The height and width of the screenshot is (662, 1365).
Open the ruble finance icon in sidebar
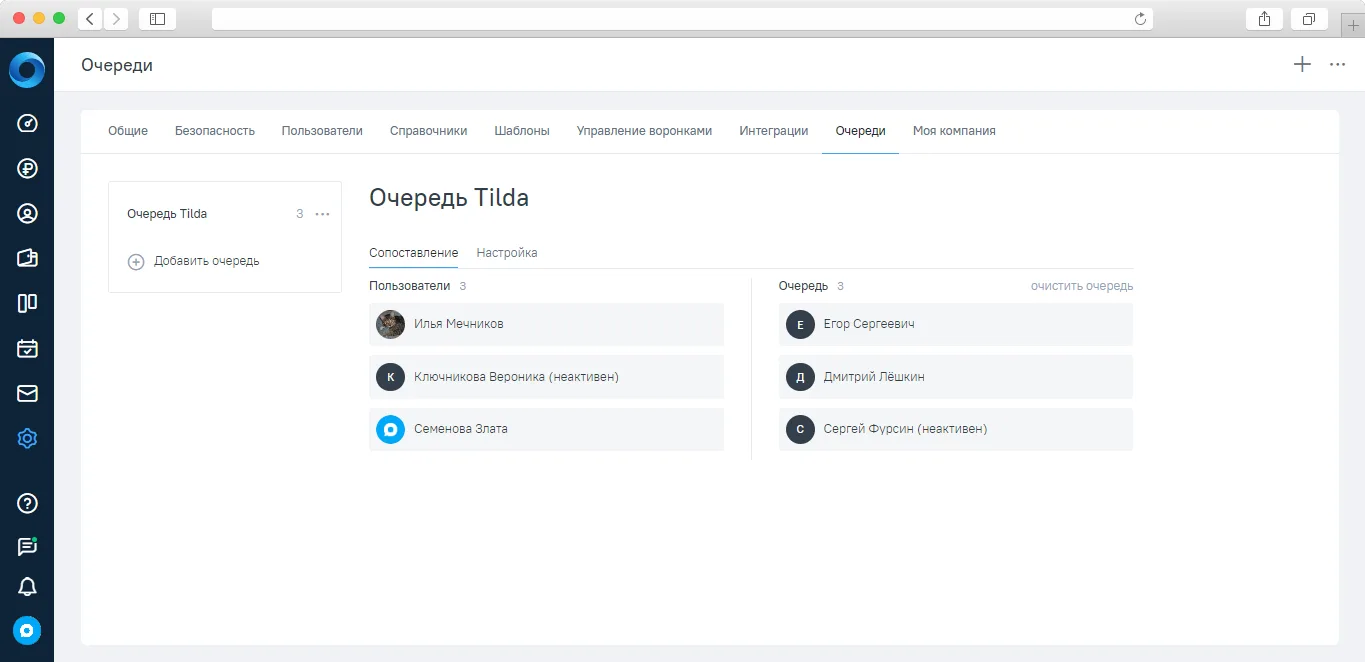click(27, 168)
